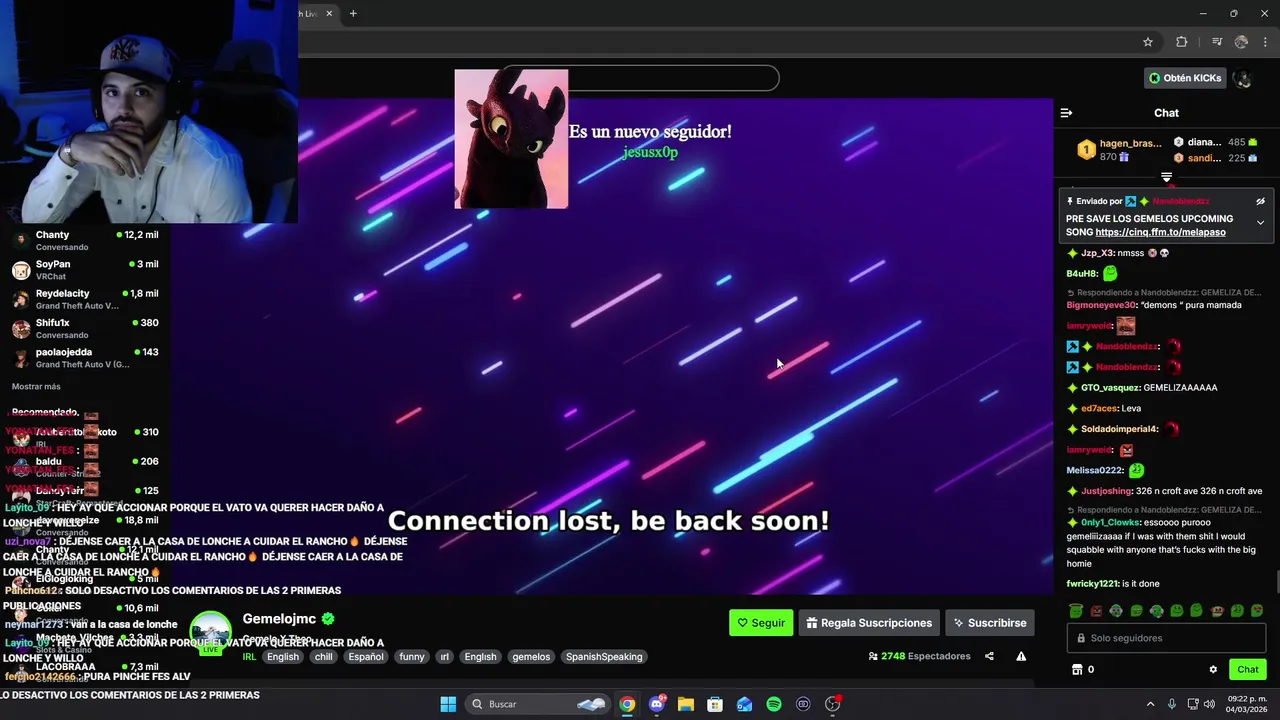Bookmark this page with the star icon
1280x720 pixels.
1148,42
